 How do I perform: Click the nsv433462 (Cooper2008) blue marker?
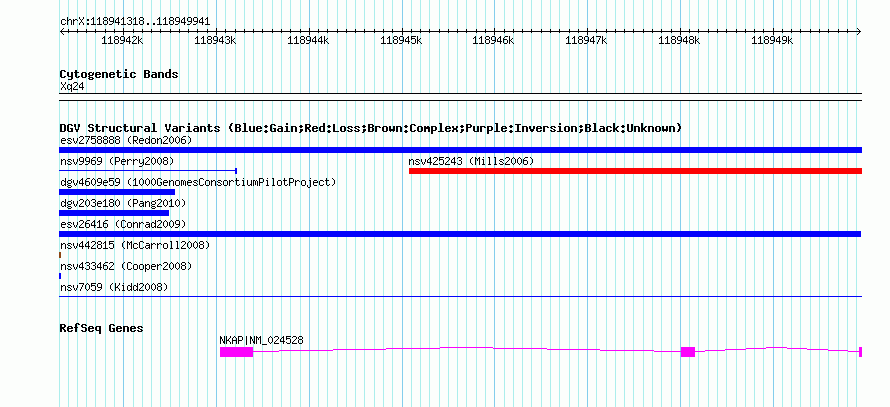(x=60, y=276)
